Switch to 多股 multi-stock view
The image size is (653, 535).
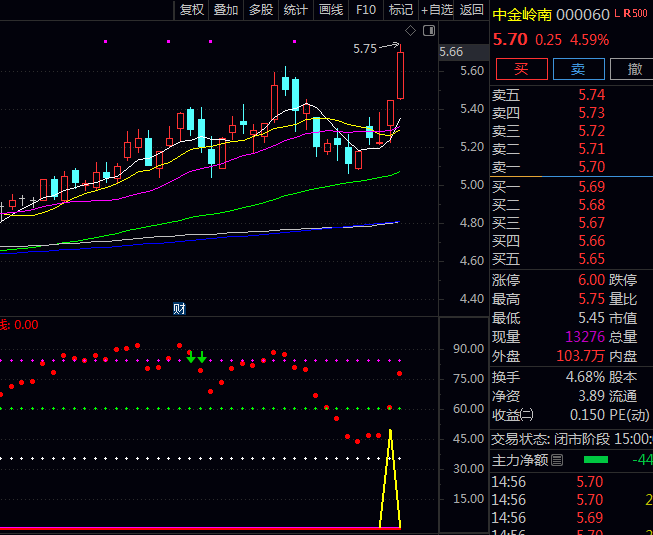(260, 10)
